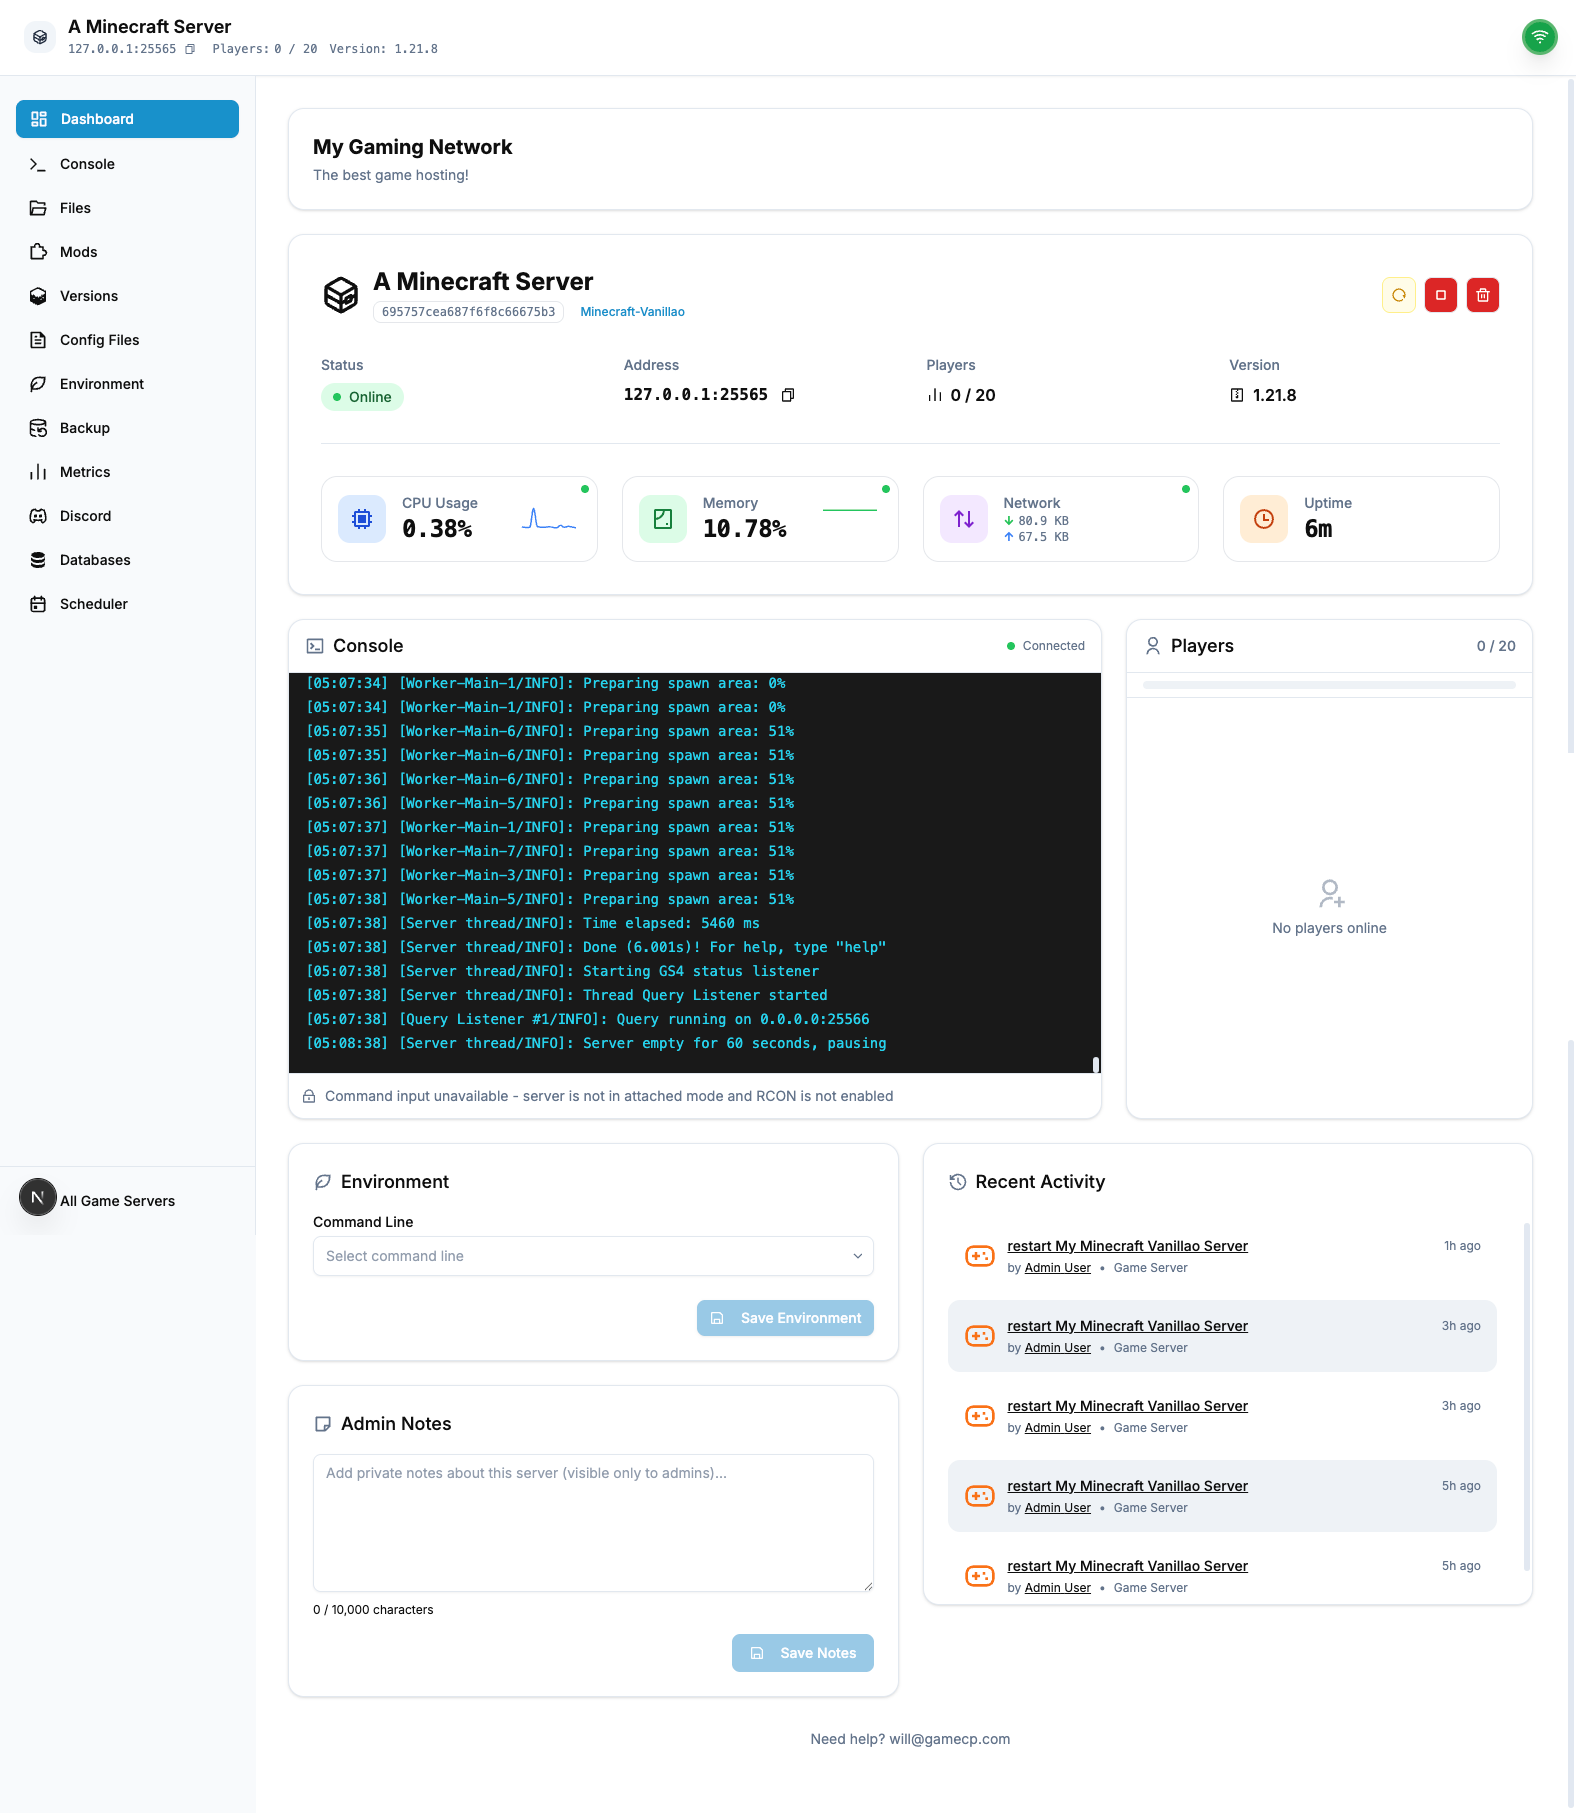The height and width of the screenshot is (1813, 1576).
Task: Click the Admin Notes note icon
Action: coord(323,1424)
